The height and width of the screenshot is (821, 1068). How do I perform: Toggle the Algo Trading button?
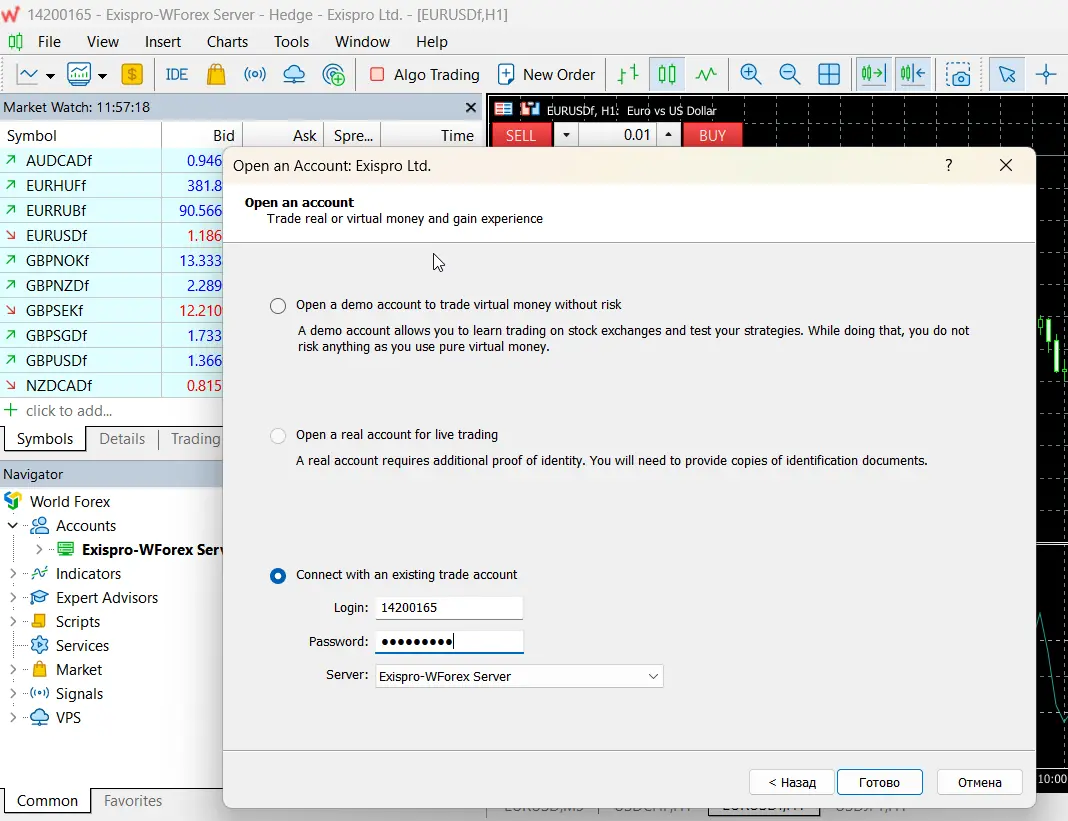424,74
